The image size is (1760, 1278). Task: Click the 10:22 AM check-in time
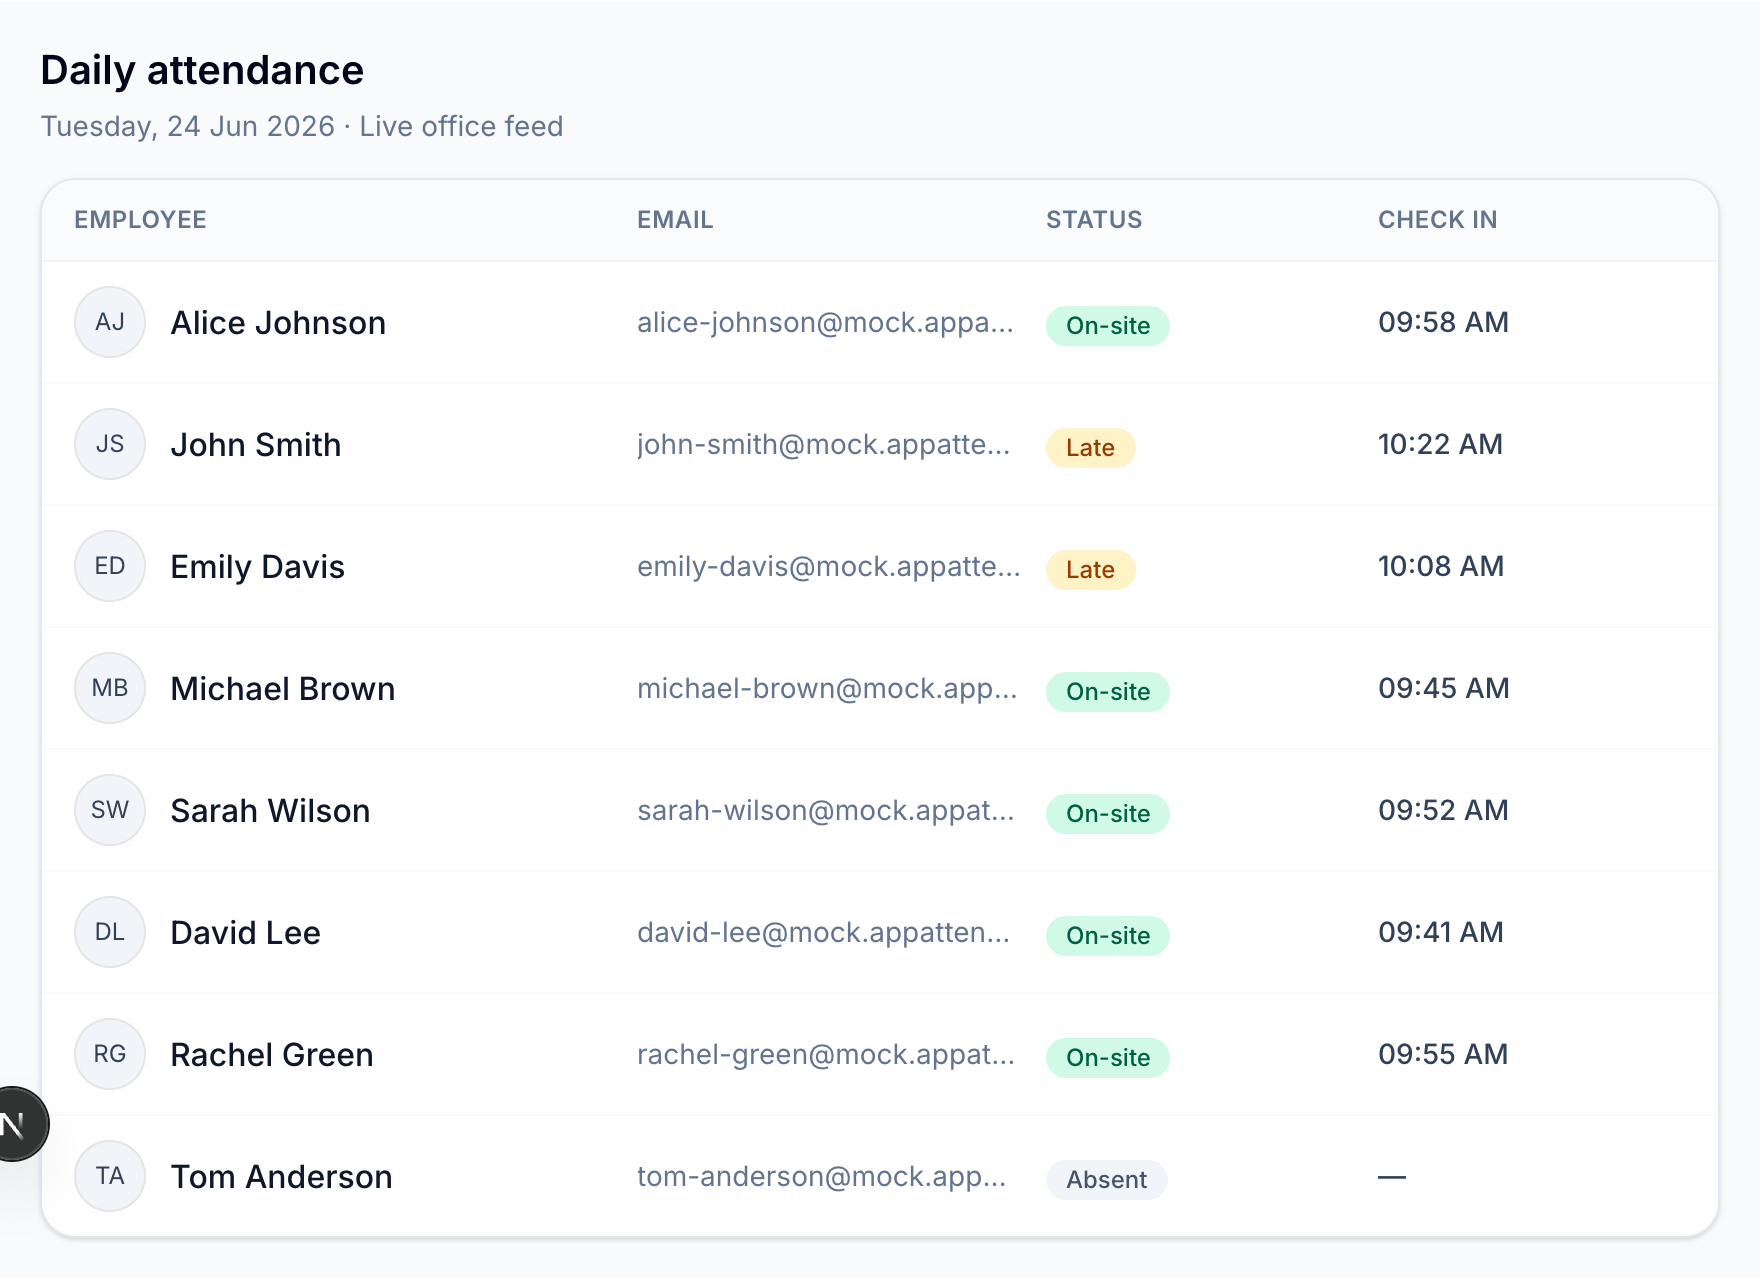[1441, 444]
